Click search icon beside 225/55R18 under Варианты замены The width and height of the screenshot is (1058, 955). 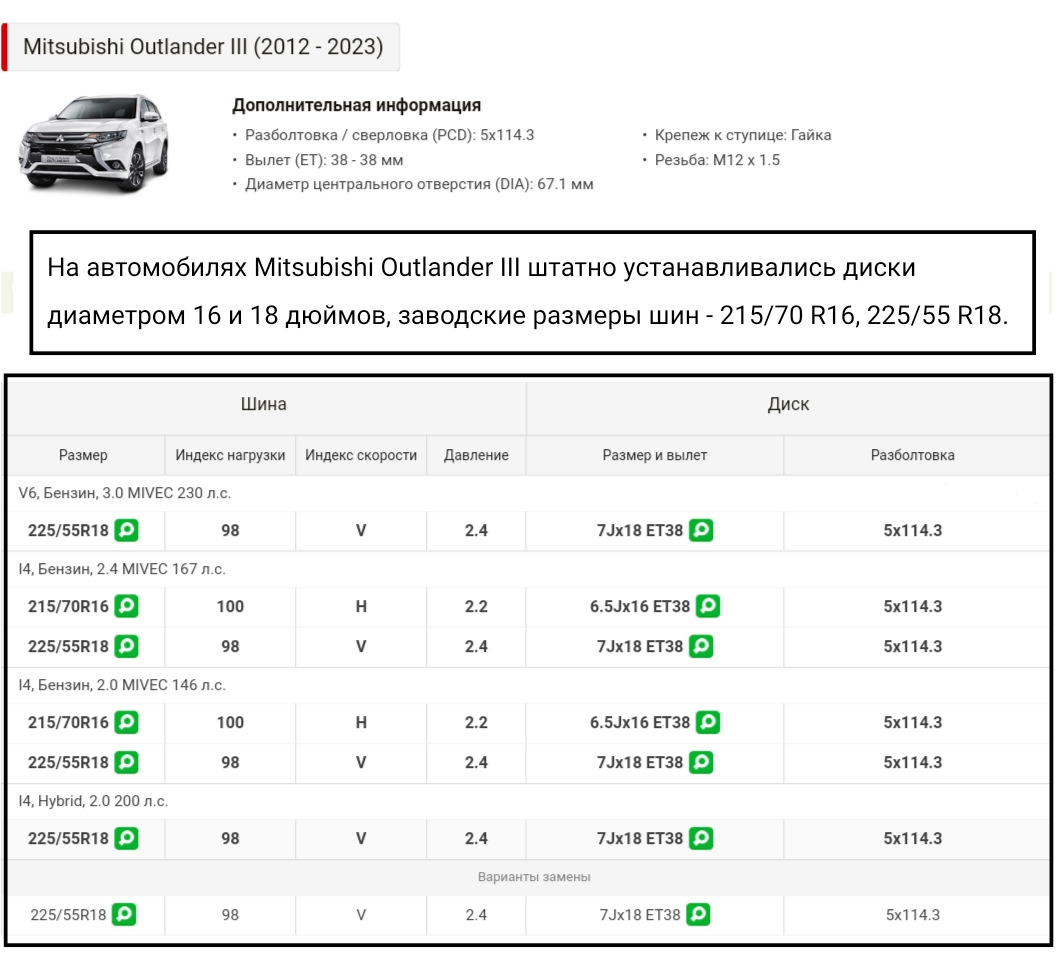coord(124,915)
